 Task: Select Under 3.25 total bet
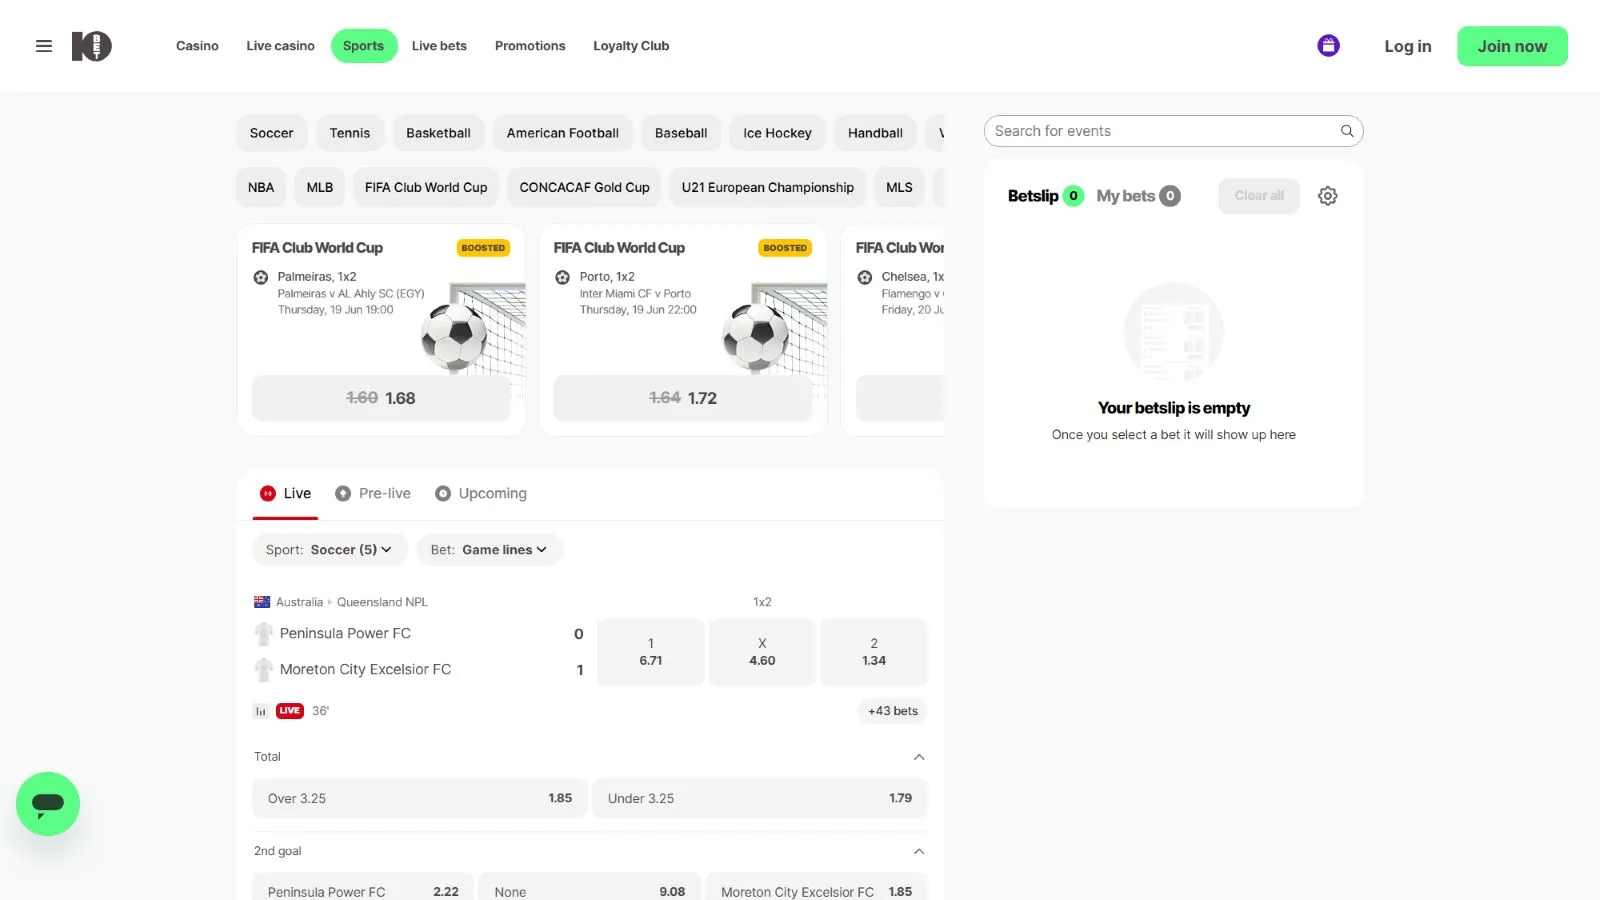[759, 798]
